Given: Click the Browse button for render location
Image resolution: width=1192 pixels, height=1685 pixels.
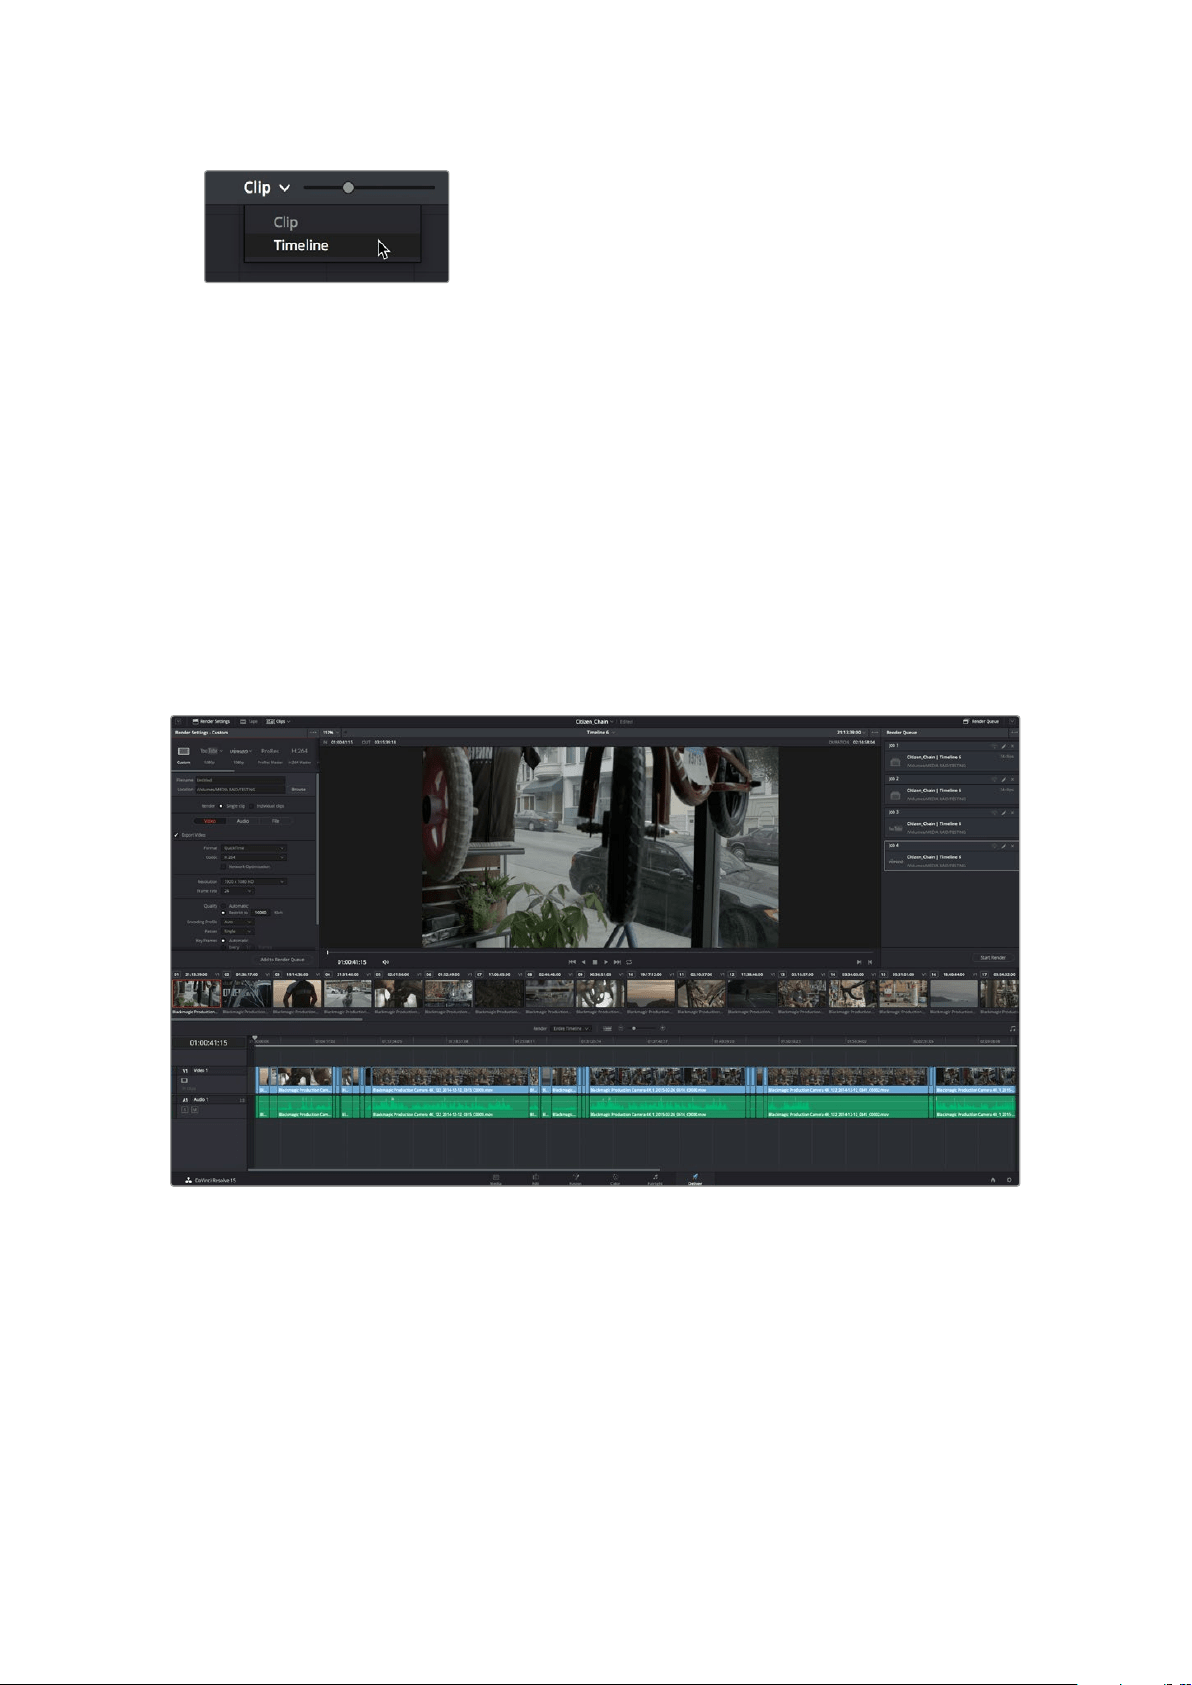Looking at the screenshot, I should pyautogui.click(x=298, y=789).
